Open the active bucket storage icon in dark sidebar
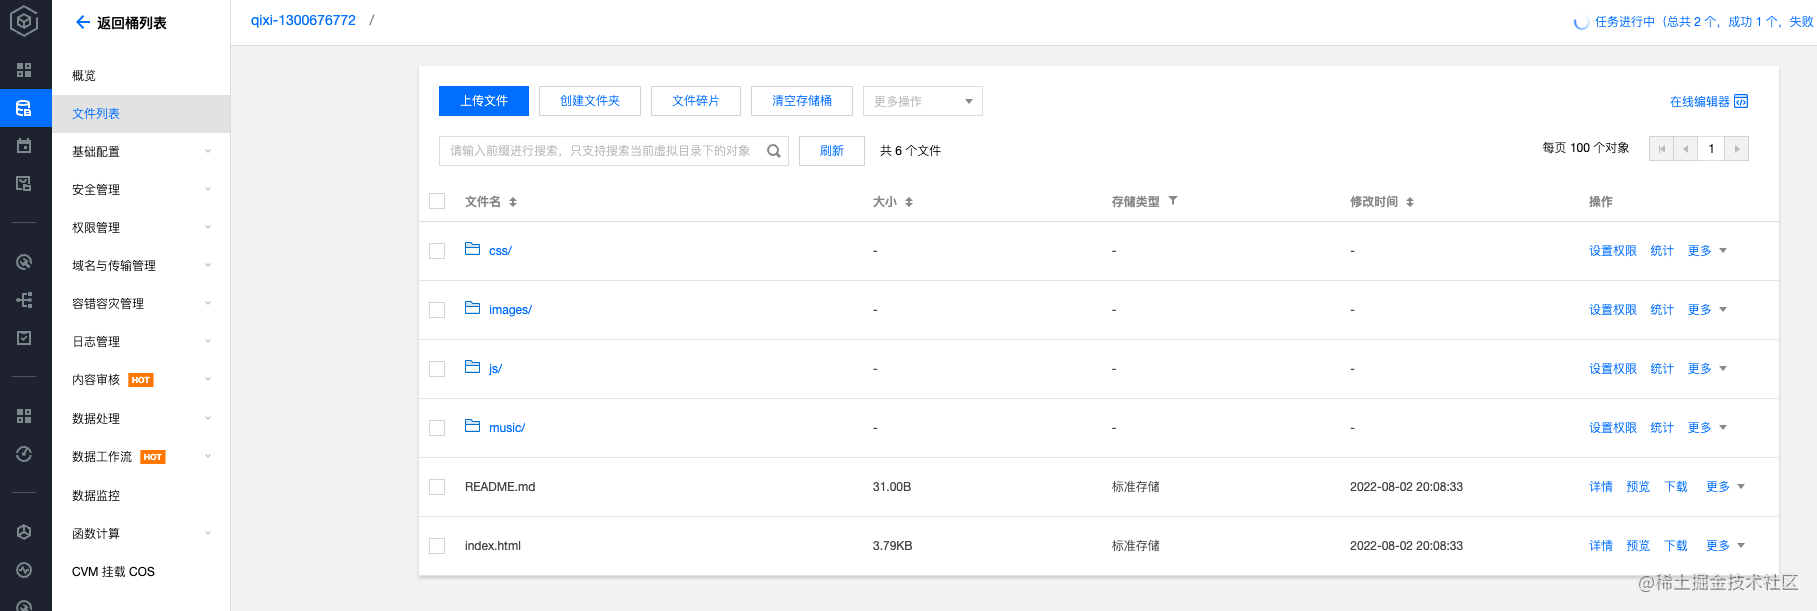This screenshot has height=611, width=1817. coord(24,108)
